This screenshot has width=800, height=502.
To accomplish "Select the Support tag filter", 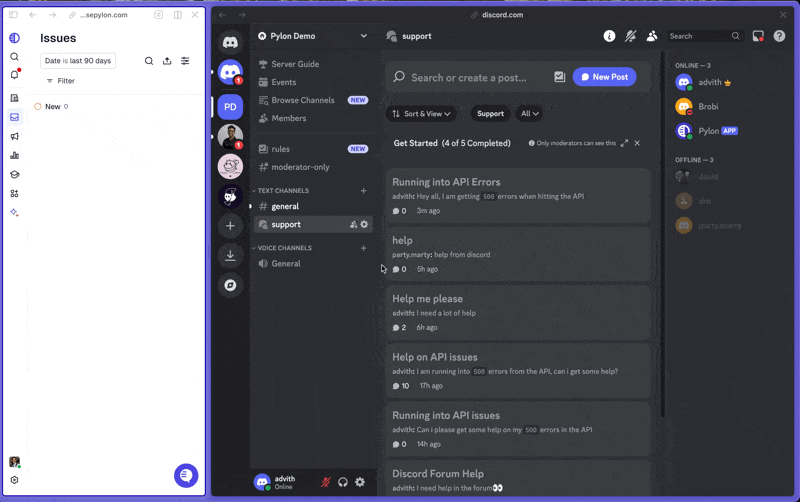I will [x=490, y=114].
